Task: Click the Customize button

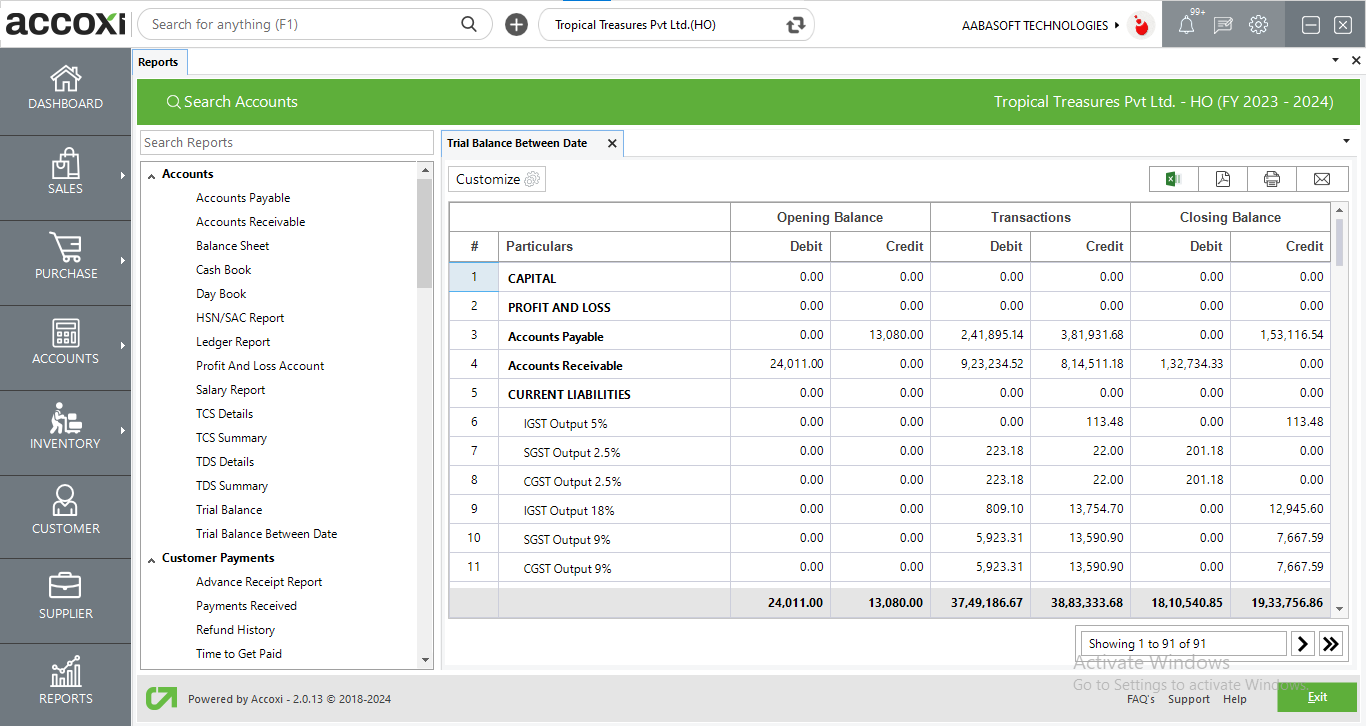Action: [x=497, y=179]
